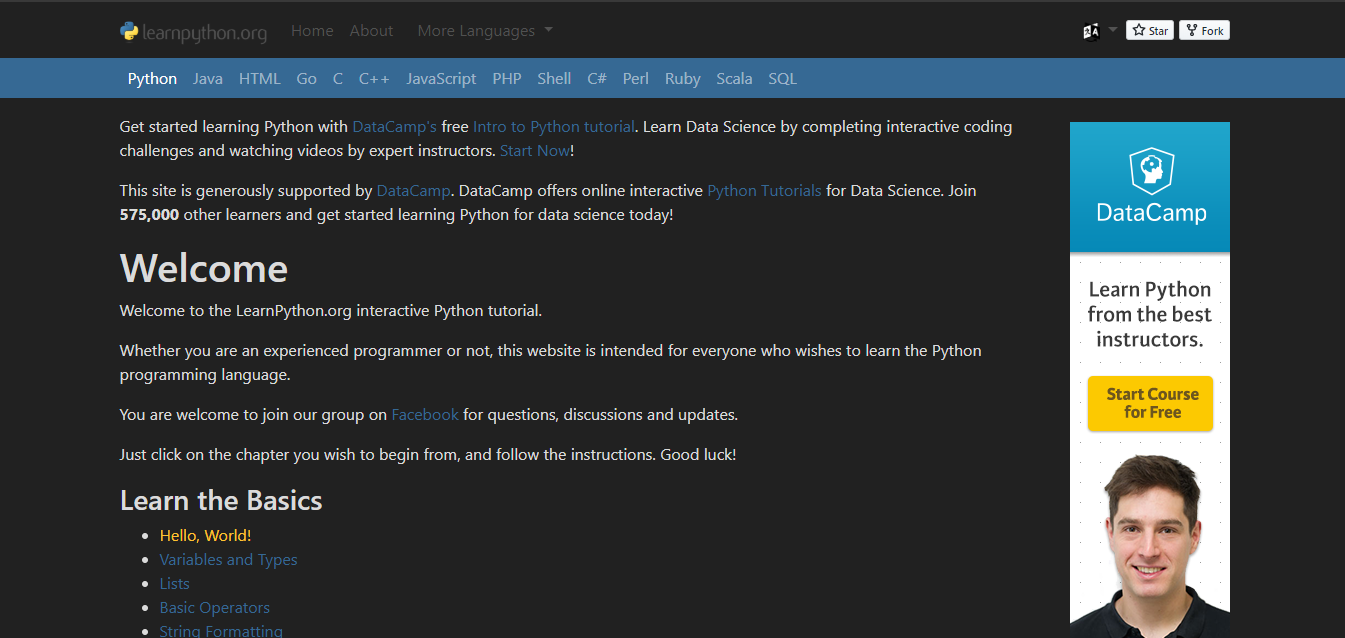Click the star icon in the Star button
Viewport: 1345px width, 638px height.
[1138, 30]
